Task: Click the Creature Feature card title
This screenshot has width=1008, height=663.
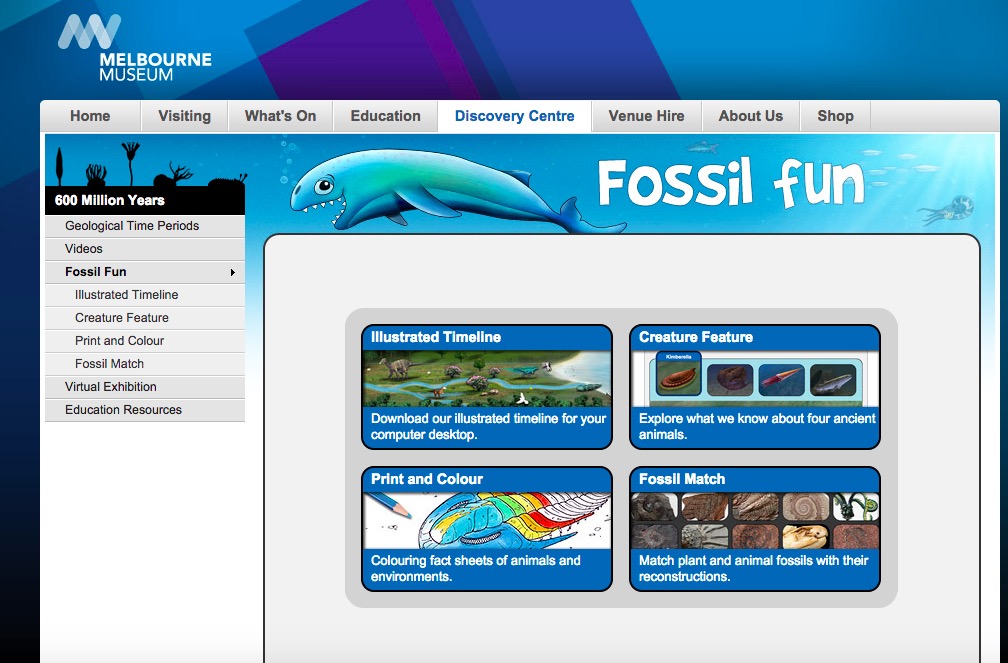Action: [x=696, y=337]
